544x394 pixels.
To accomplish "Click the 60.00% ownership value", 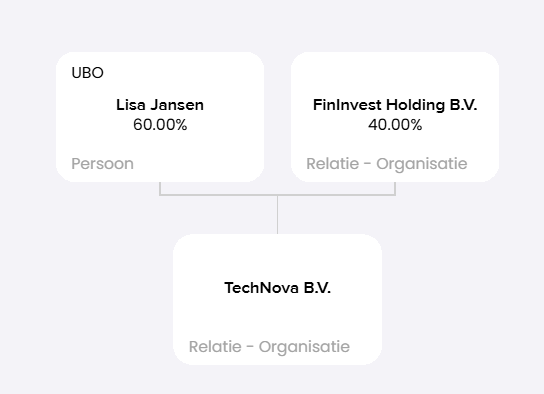I will point(160,125).
